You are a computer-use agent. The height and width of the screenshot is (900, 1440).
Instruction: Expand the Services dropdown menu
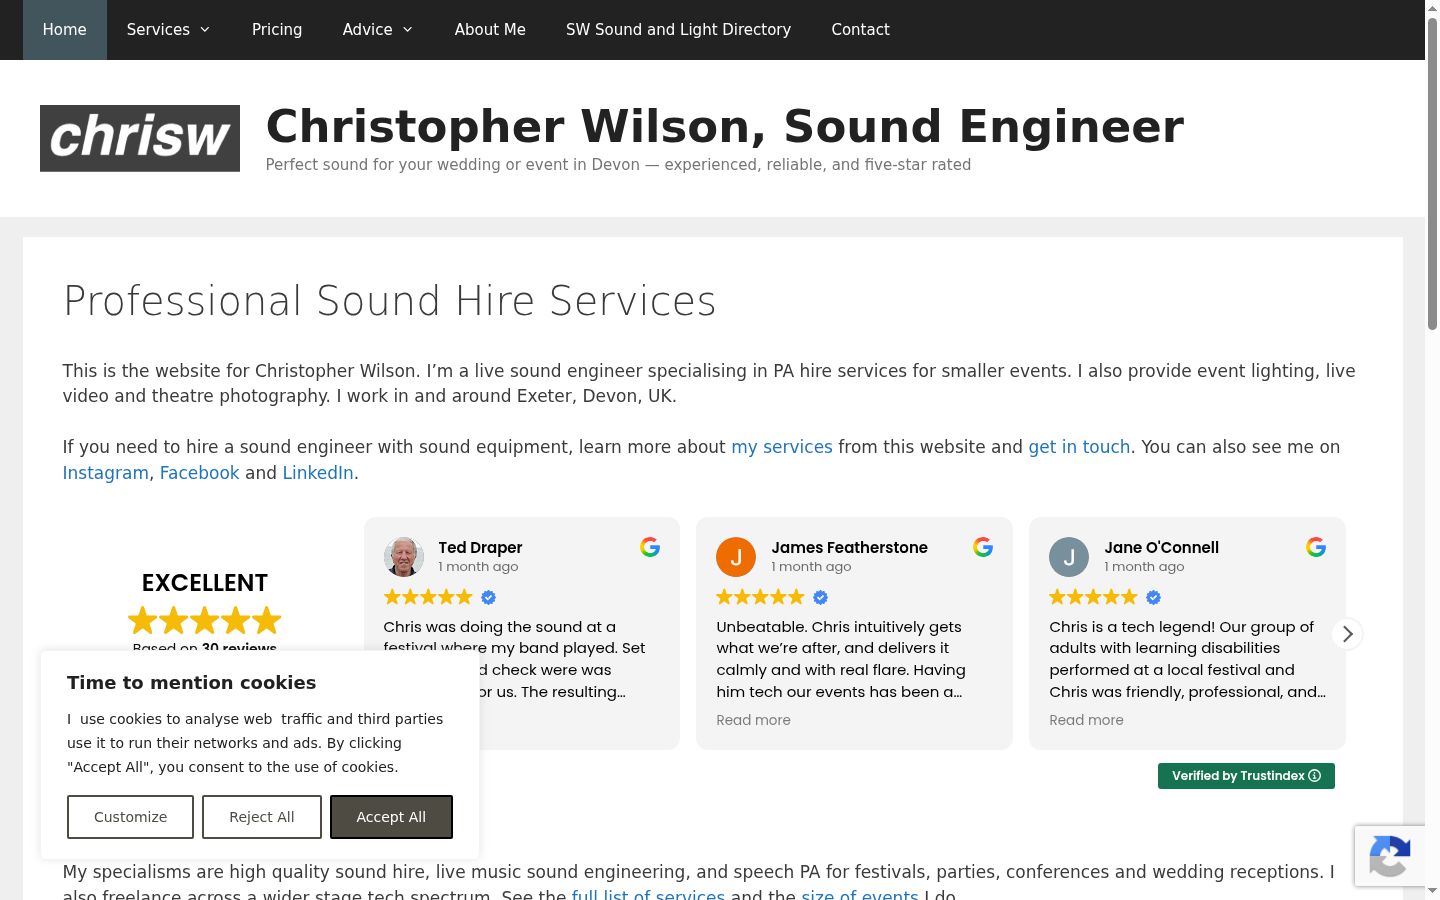pyautogui.click(x=168, y=30)
